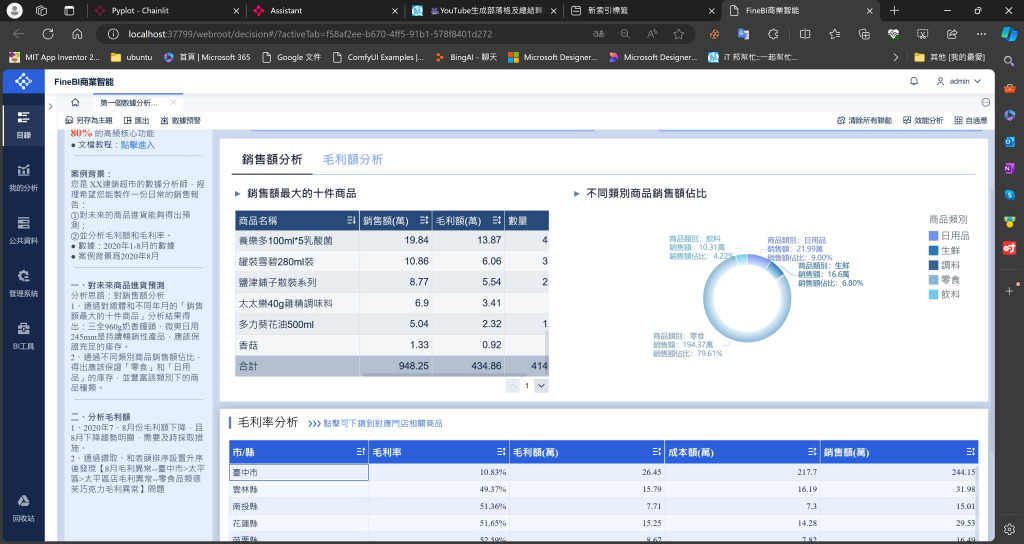Close the 第一個數據分析 tab
Image resolution: width=1024 pixels, height=544 pixels.
click(173, 103)
